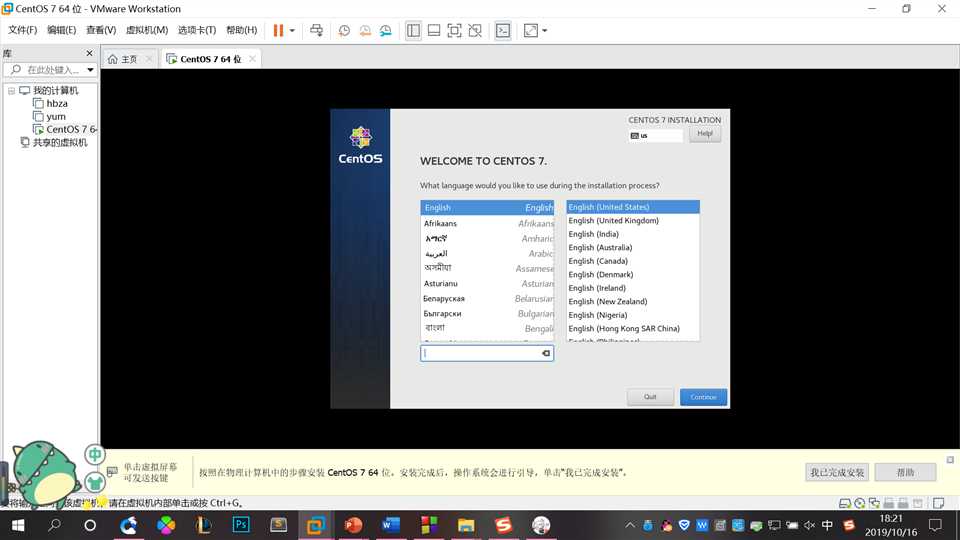Viewport: 960px width, 540px height.
Task: Select English (Hong Kong SAR China) locale
Action: tap(632, 328)
